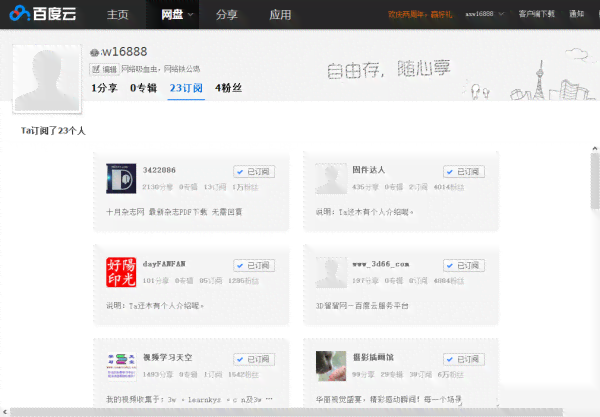The width and height of the screenshot is (600, 417).
Task: Click the Baidu Yun cloud logo
Action: click(42, 14)
